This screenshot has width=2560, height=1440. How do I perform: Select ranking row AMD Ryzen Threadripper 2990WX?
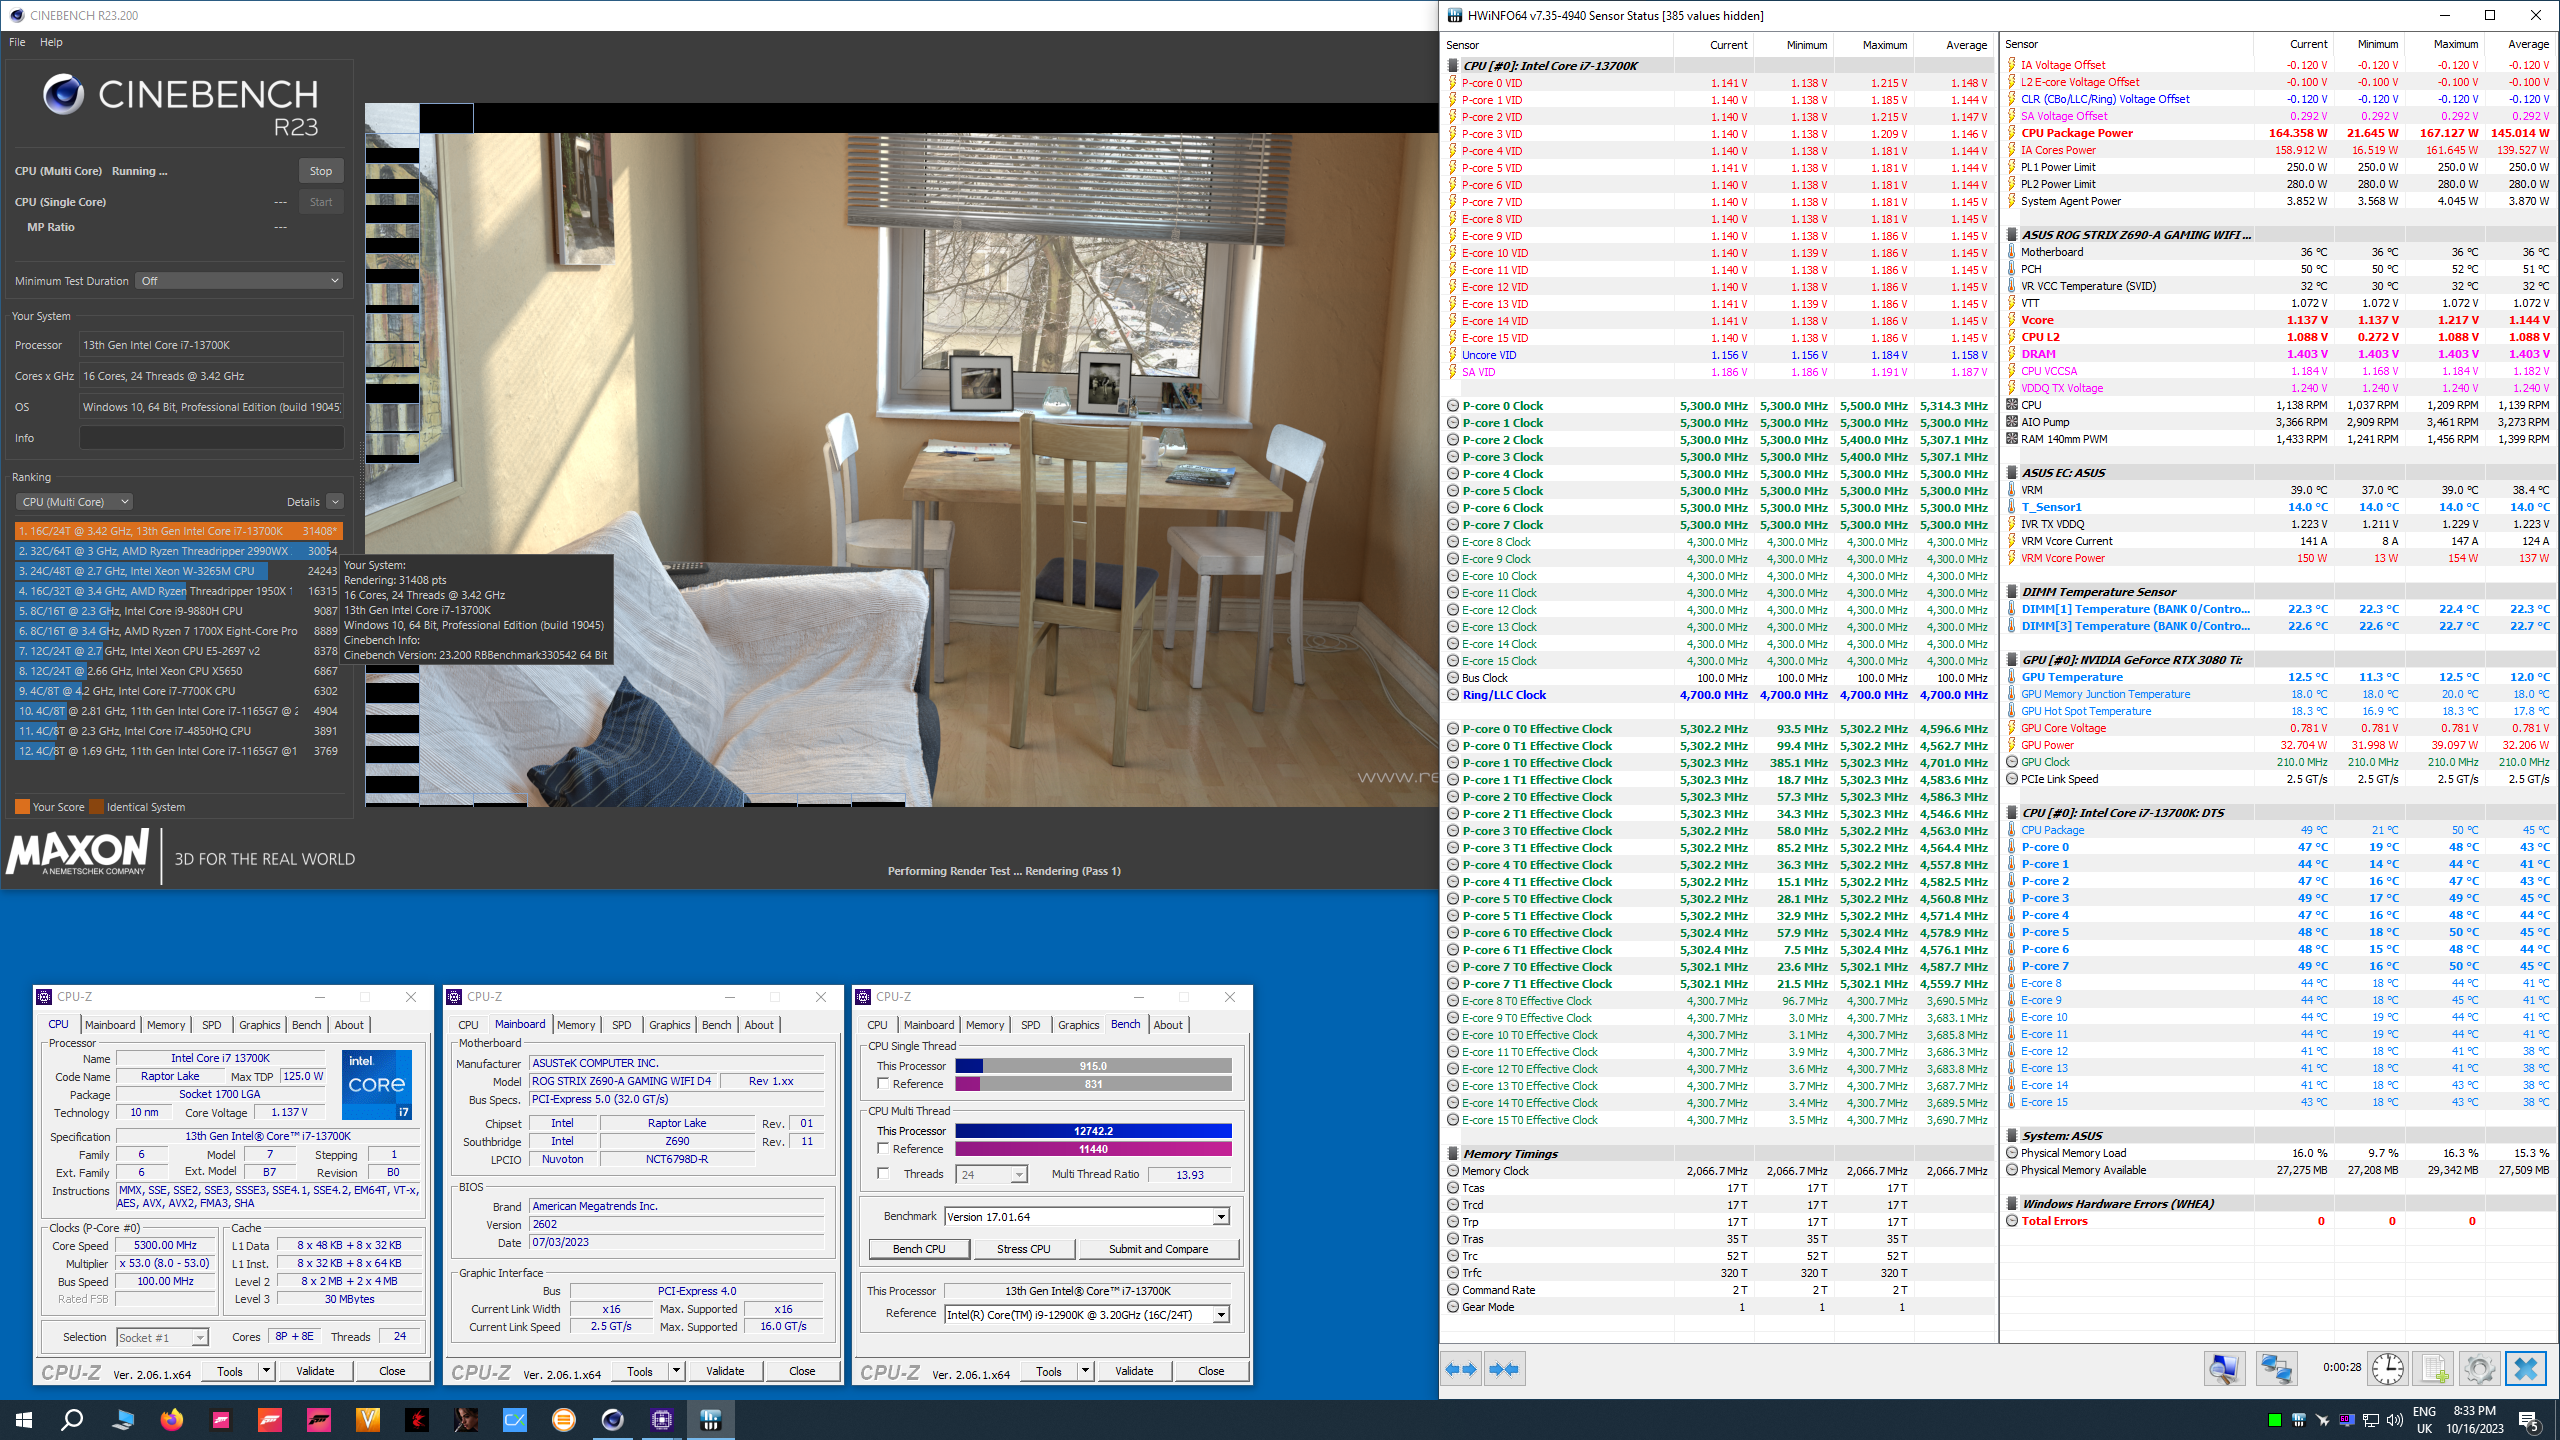pos(178,551)
